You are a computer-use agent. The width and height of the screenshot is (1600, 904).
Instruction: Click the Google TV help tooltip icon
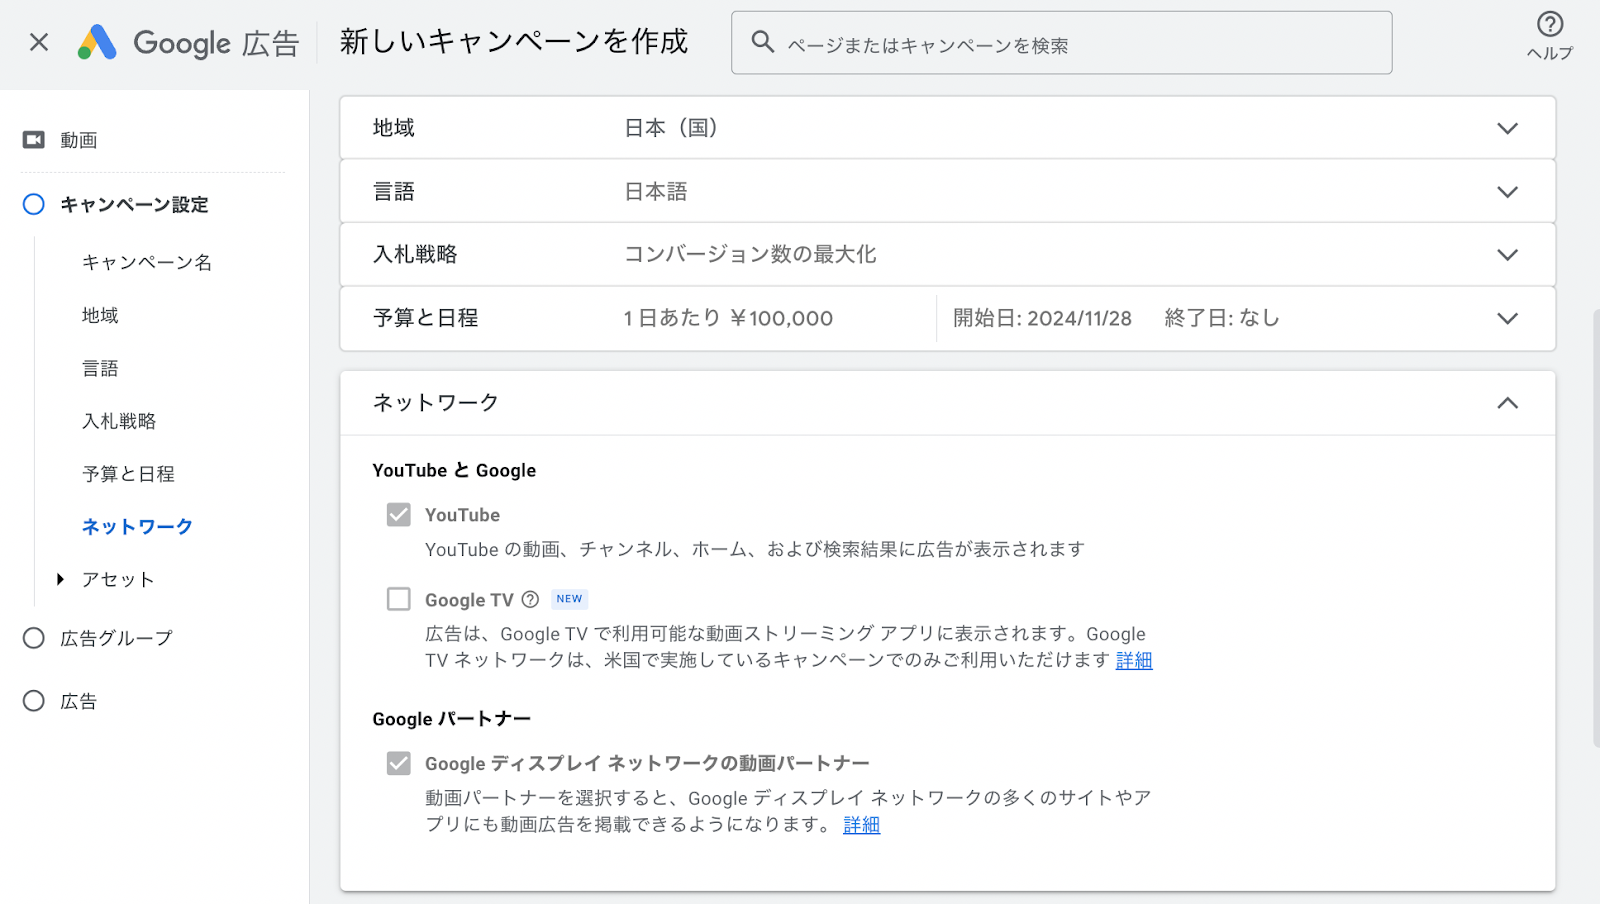531,599
